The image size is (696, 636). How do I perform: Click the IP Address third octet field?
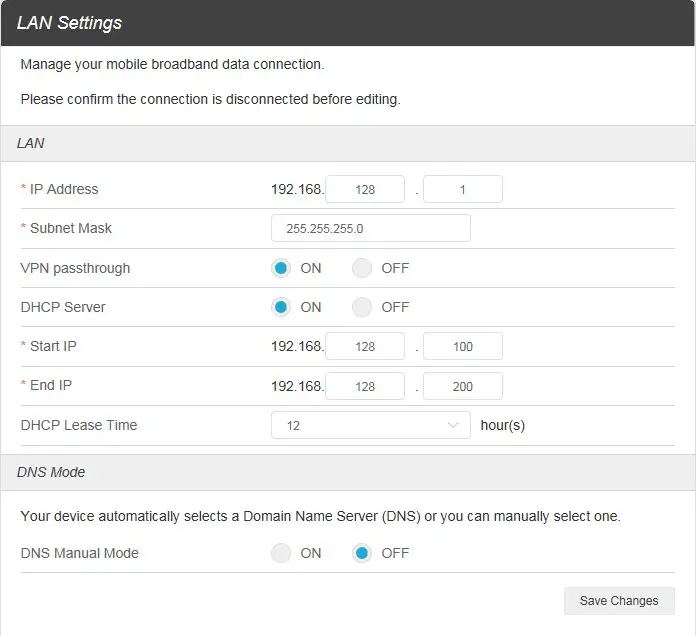(x=365, y=189)
